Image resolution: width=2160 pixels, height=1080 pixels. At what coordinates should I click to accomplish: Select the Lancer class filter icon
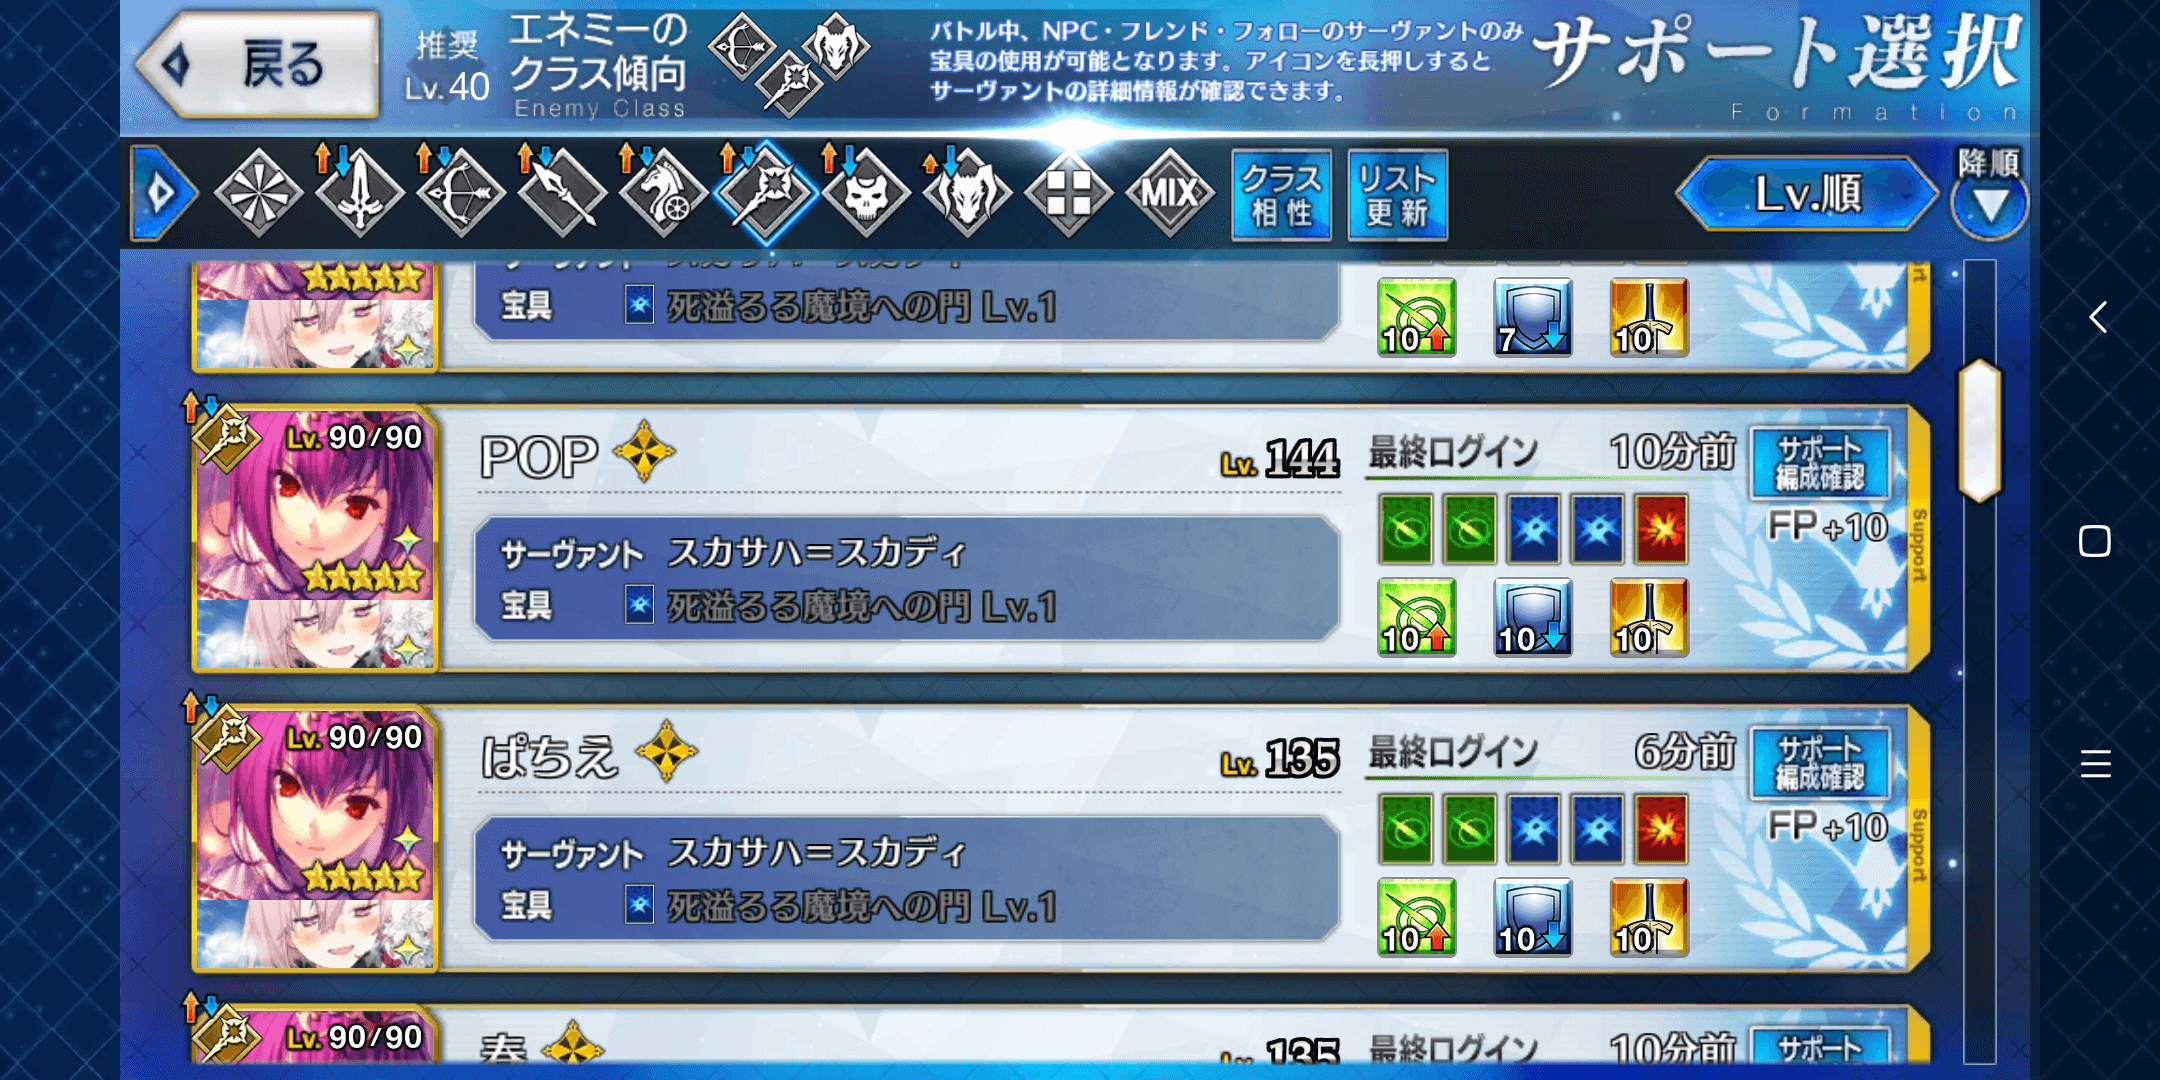click(562, 193)
